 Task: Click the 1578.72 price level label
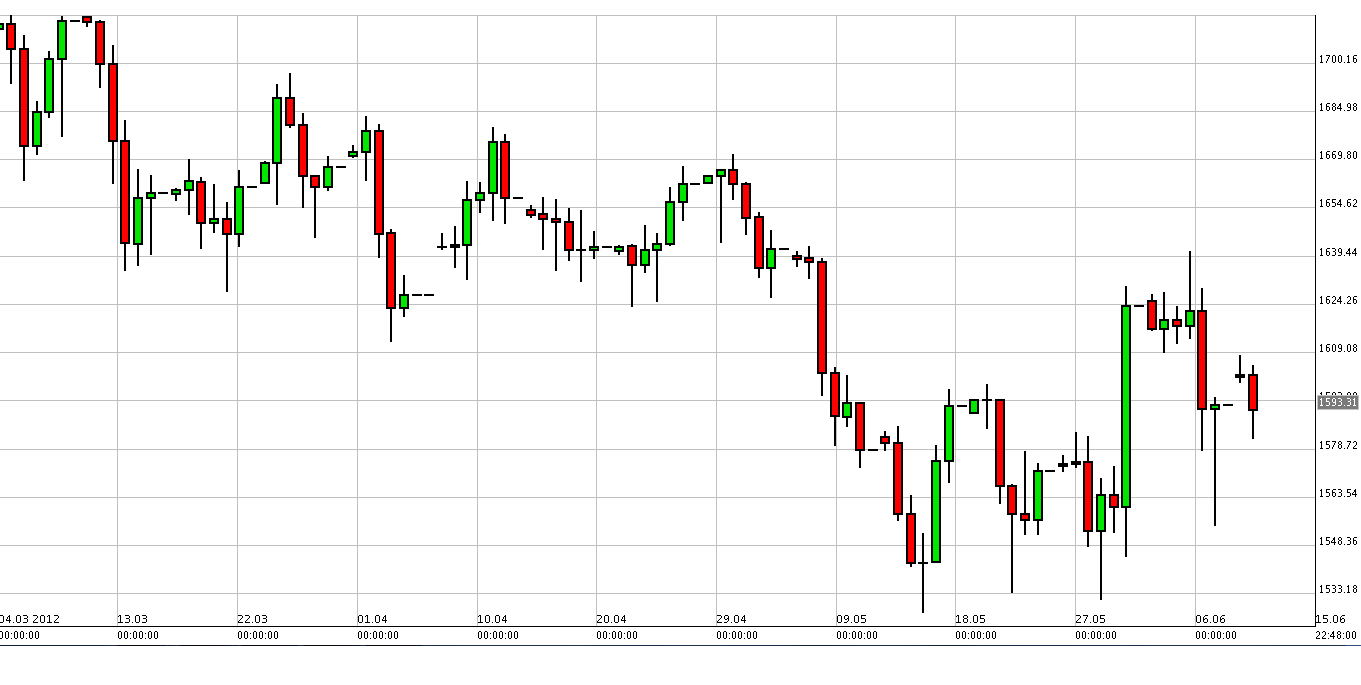1338,445
